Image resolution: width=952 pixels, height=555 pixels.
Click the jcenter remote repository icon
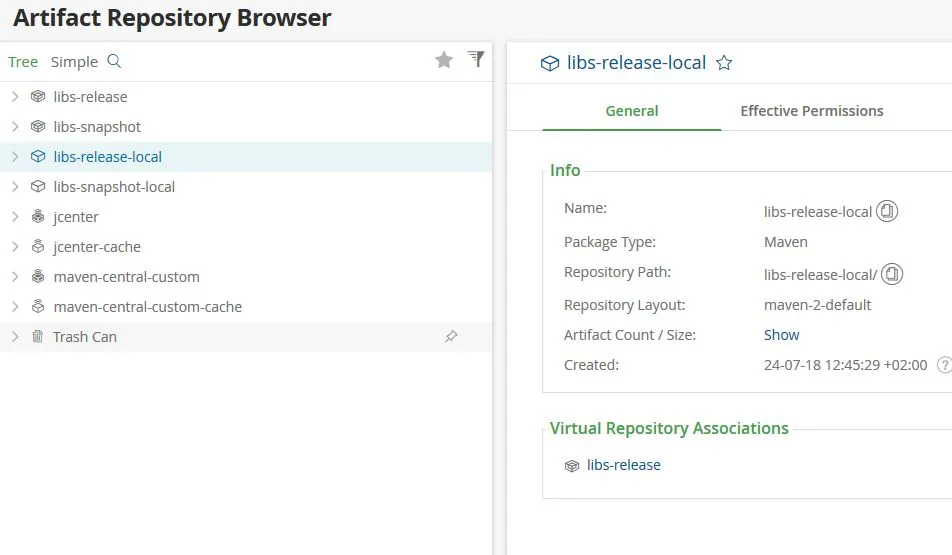[x=38, y=216]
